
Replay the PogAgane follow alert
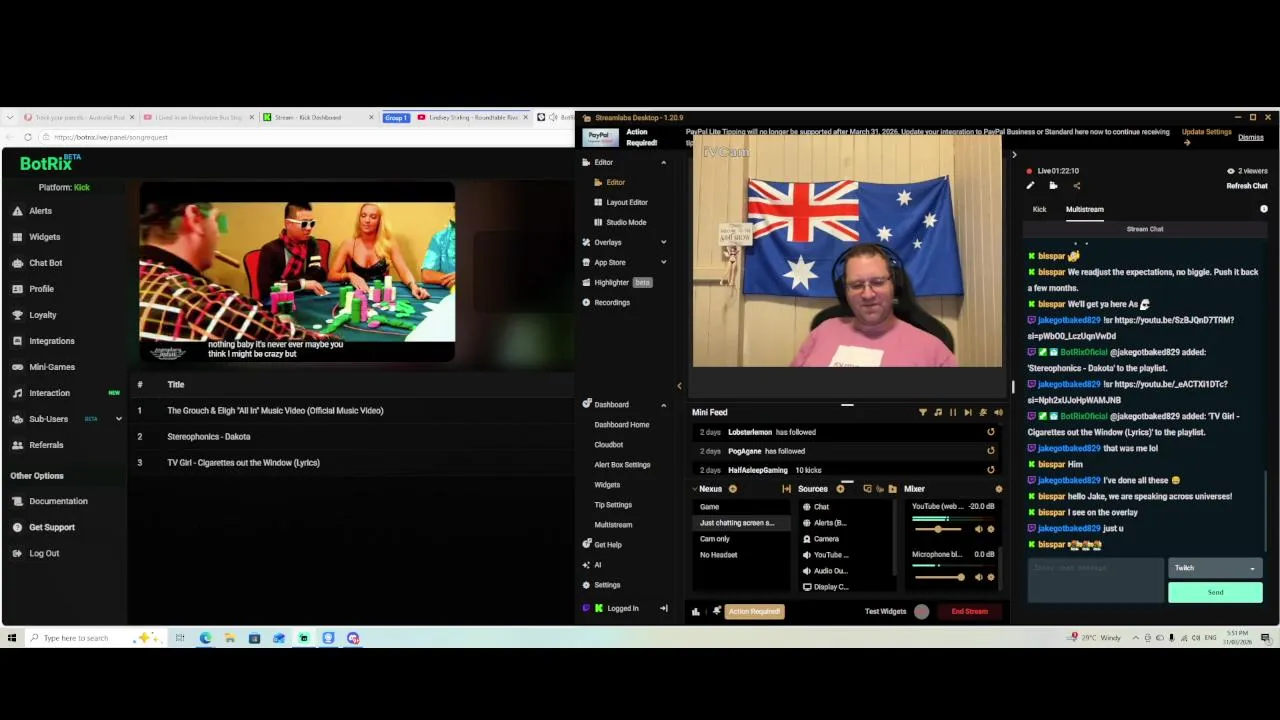[991, 451]
